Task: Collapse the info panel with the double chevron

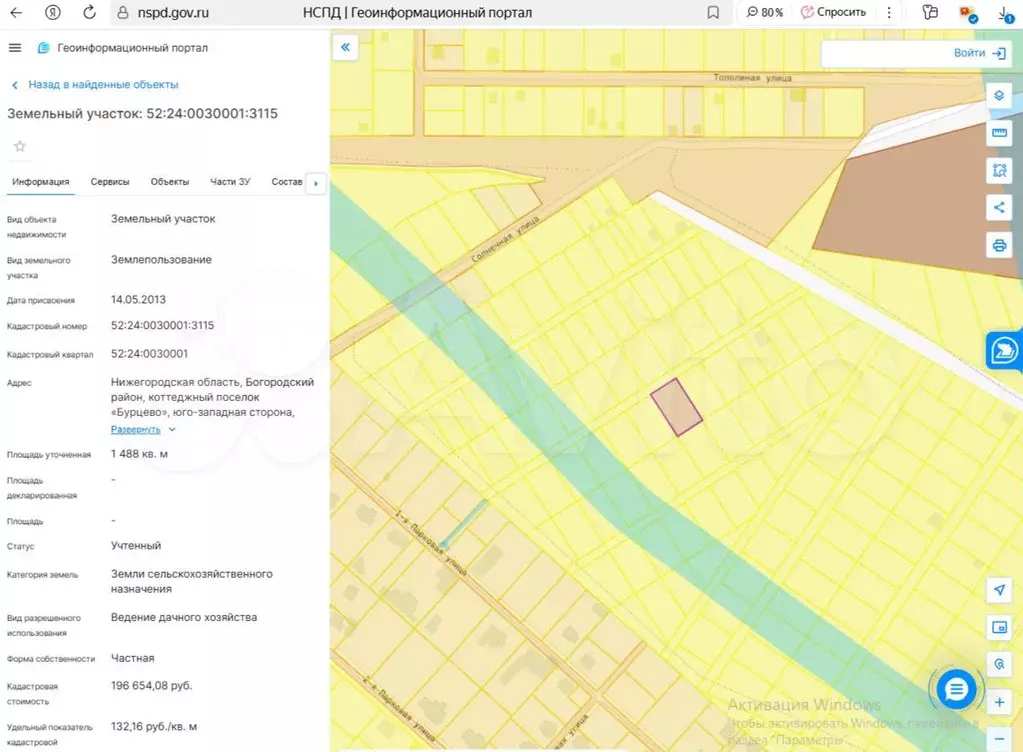Action: coord(345,47)
